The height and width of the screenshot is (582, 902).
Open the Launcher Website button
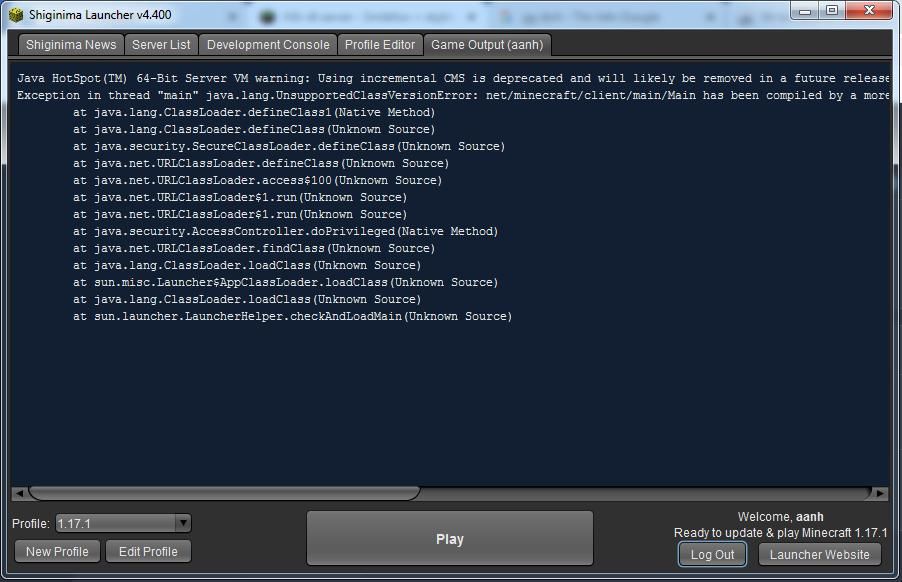[x=819, y=554]
